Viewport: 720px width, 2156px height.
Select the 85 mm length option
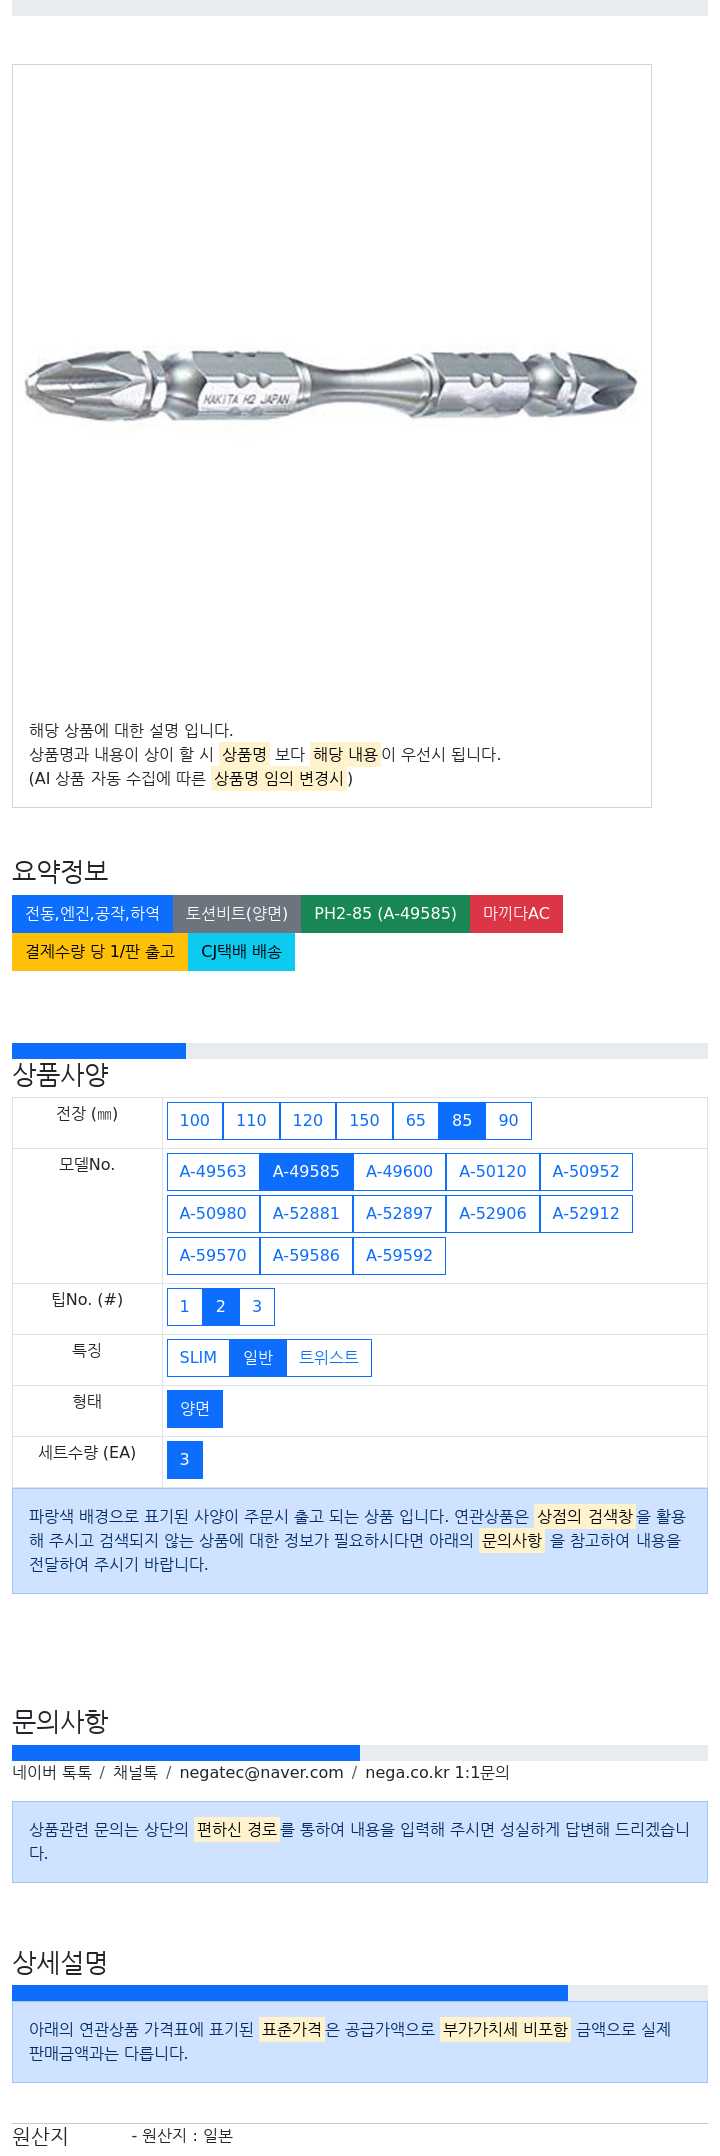pos(462,1121)
